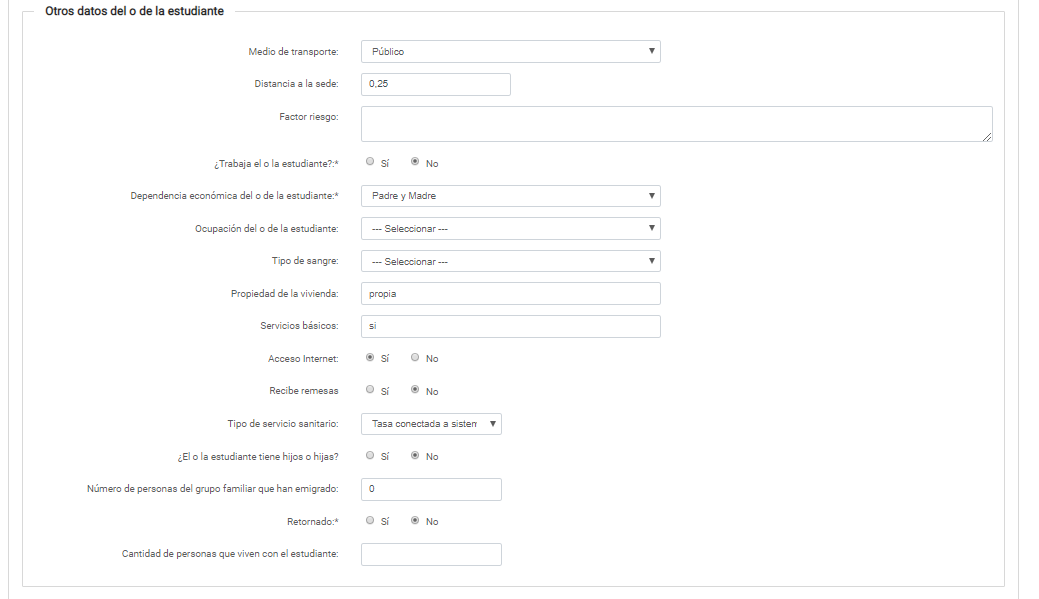
Task: Expand the Dependencia económica dropdown
Action: pos(510,196)
